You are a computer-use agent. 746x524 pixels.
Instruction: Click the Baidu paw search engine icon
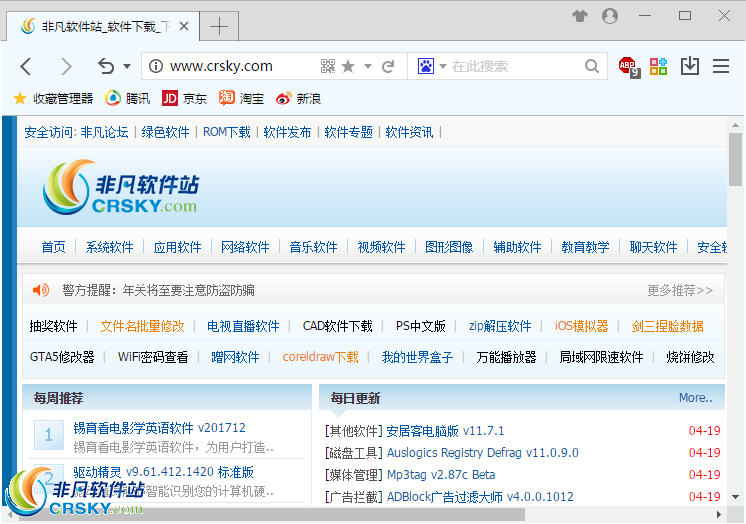[426, 66]
